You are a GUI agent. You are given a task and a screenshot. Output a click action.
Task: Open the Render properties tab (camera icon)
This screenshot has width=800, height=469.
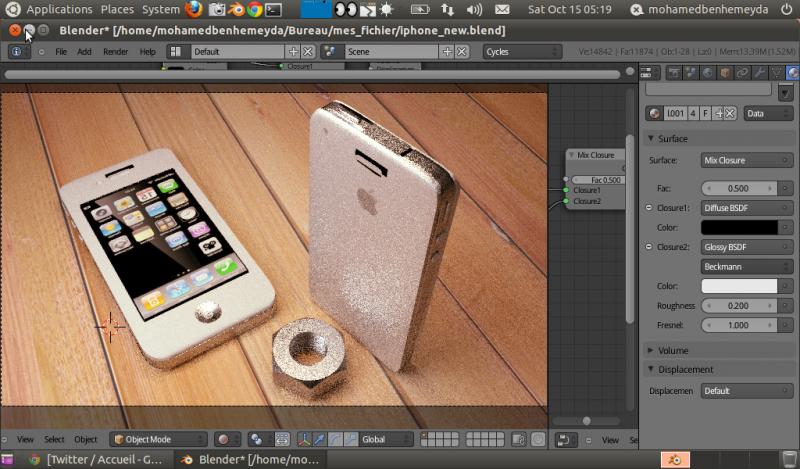[673, 73]
